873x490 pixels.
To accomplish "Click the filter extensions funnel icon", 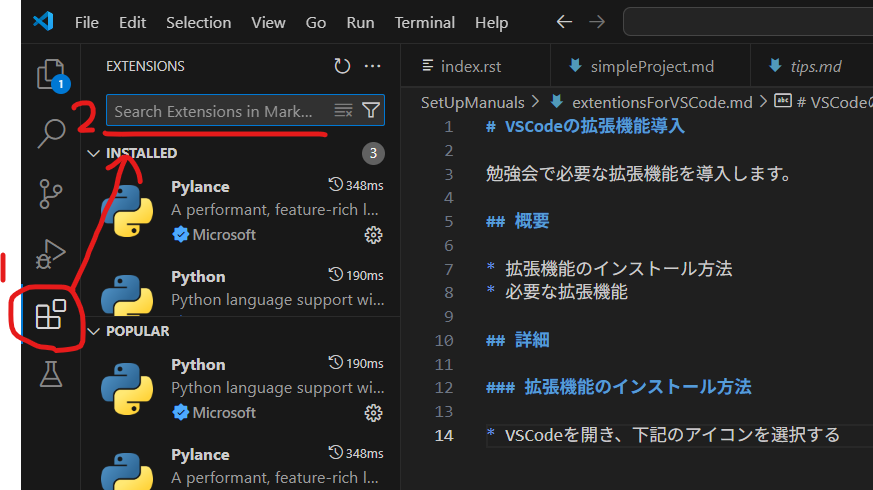I will tap(370, 111).
